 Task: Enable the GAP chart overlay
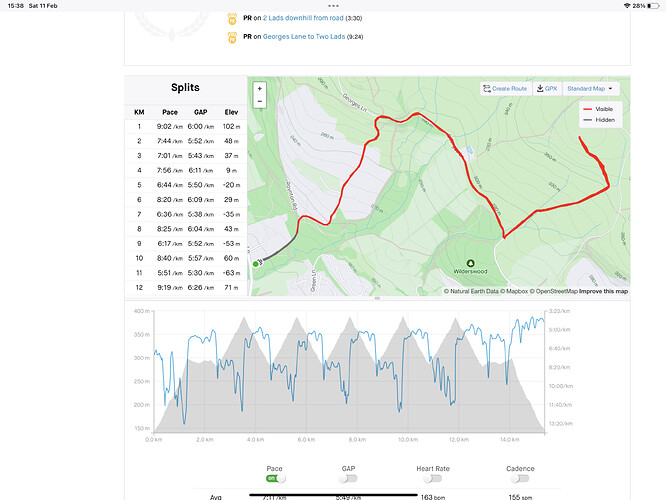[x=349, y=478]
